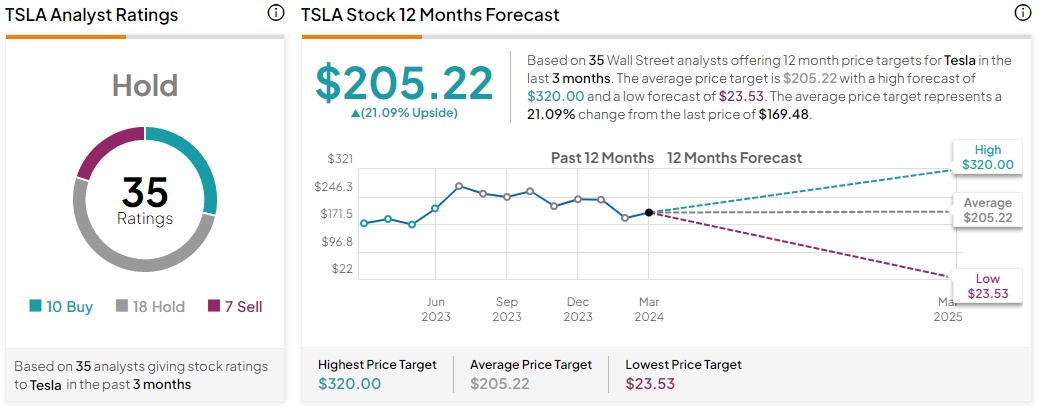Select the black current price dot on chart
Screen dimensions: 1044x411
tap(649, 212)
